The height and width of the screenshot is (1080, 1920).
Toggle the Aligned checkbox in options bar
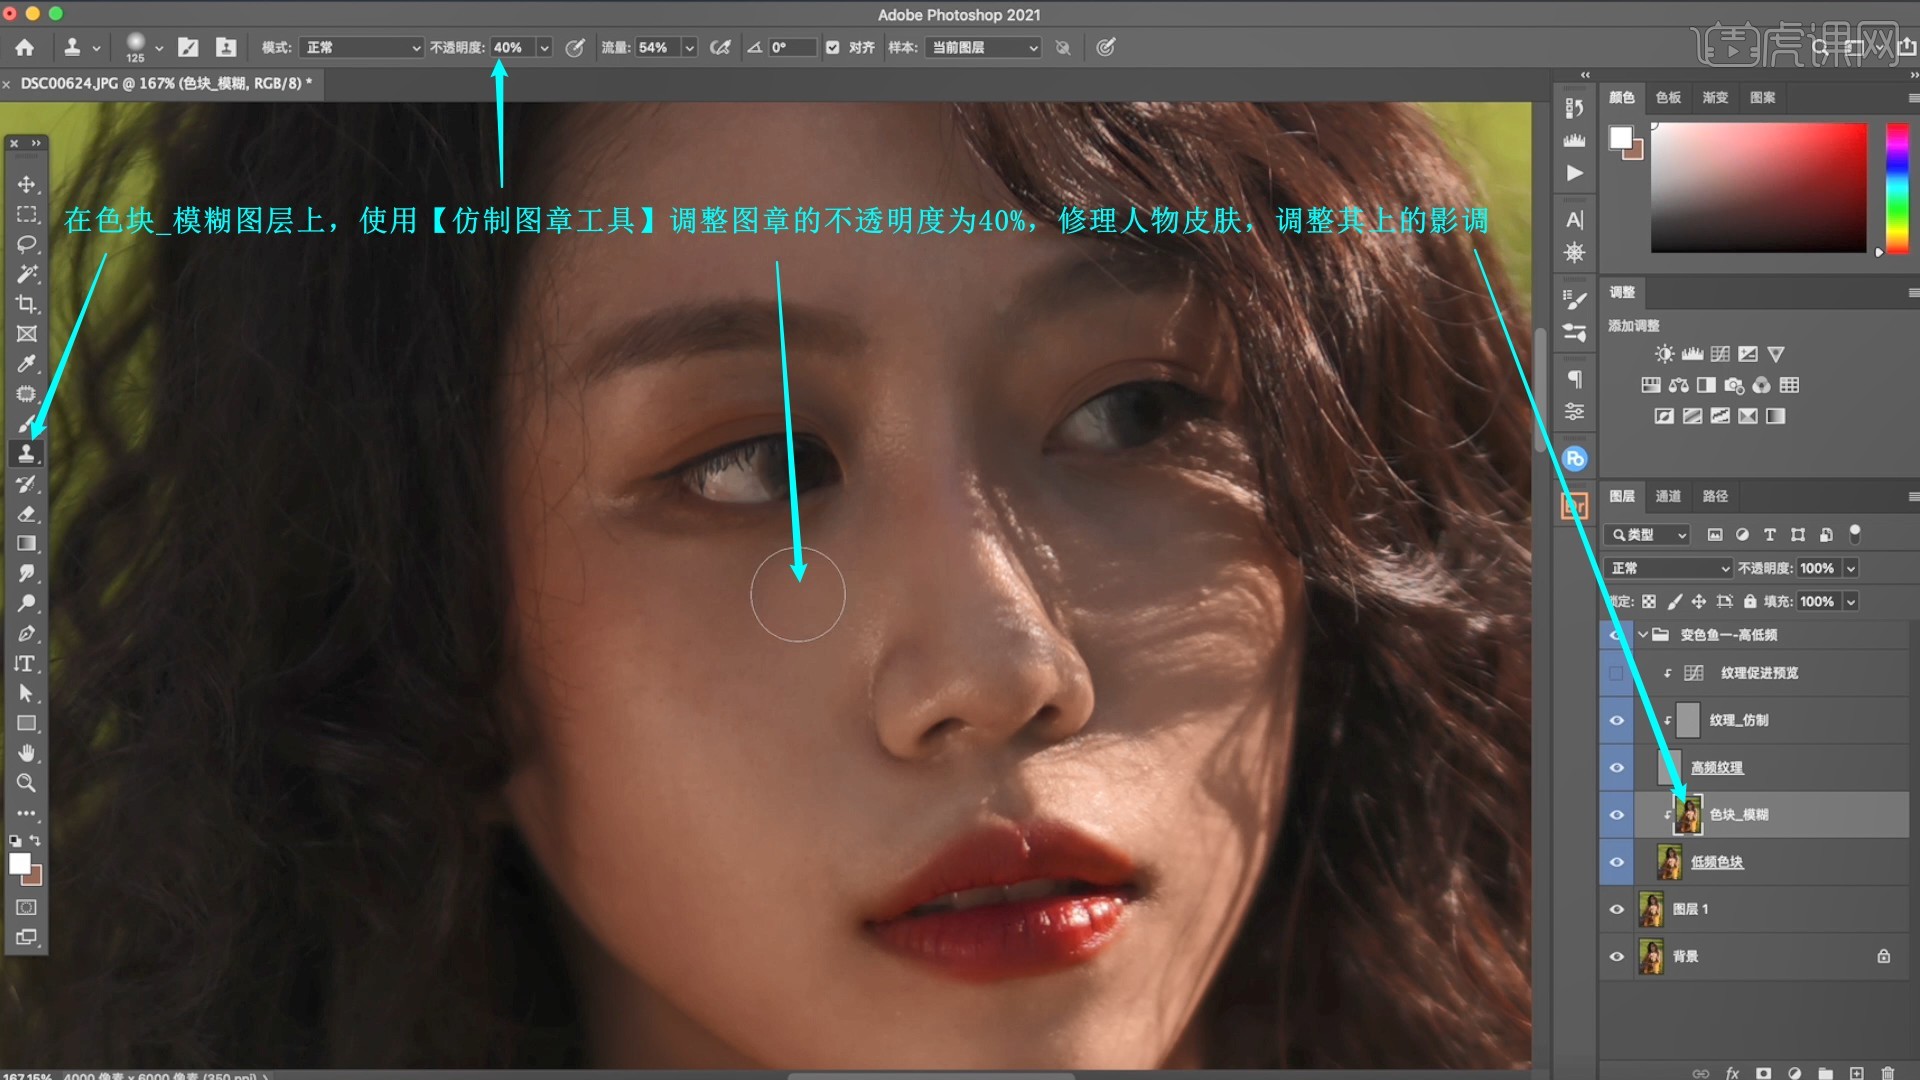[x=832, y=47]
